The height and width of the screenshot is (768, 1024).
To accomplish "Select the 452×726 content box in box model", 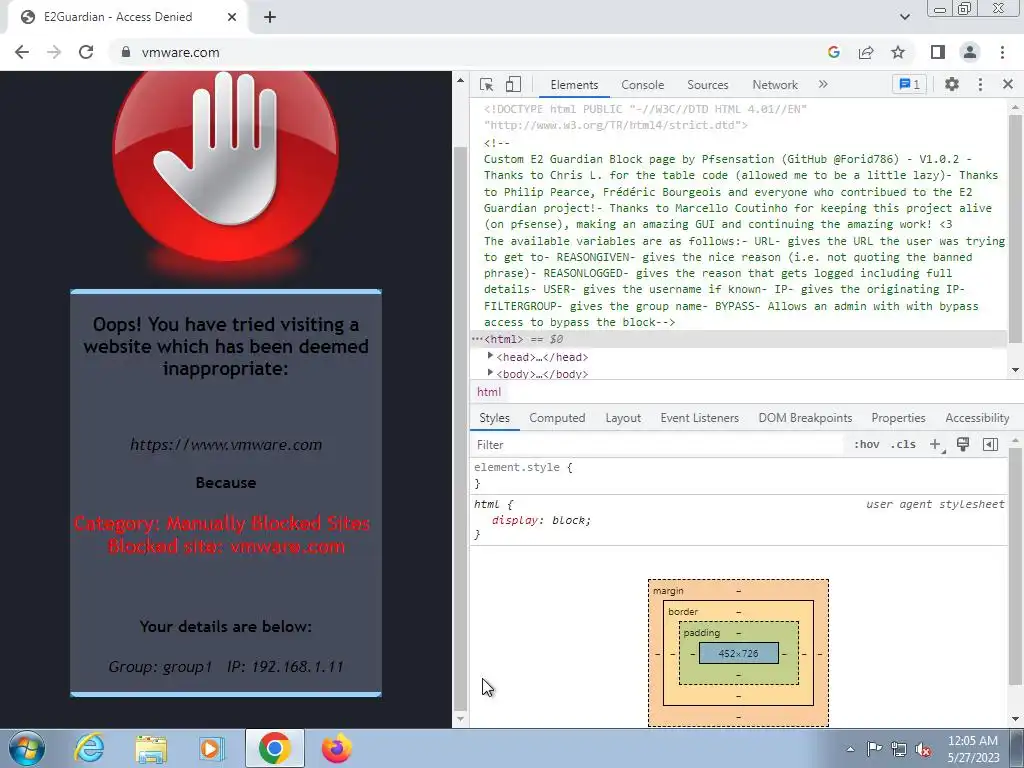I will (x=739, y=653).
